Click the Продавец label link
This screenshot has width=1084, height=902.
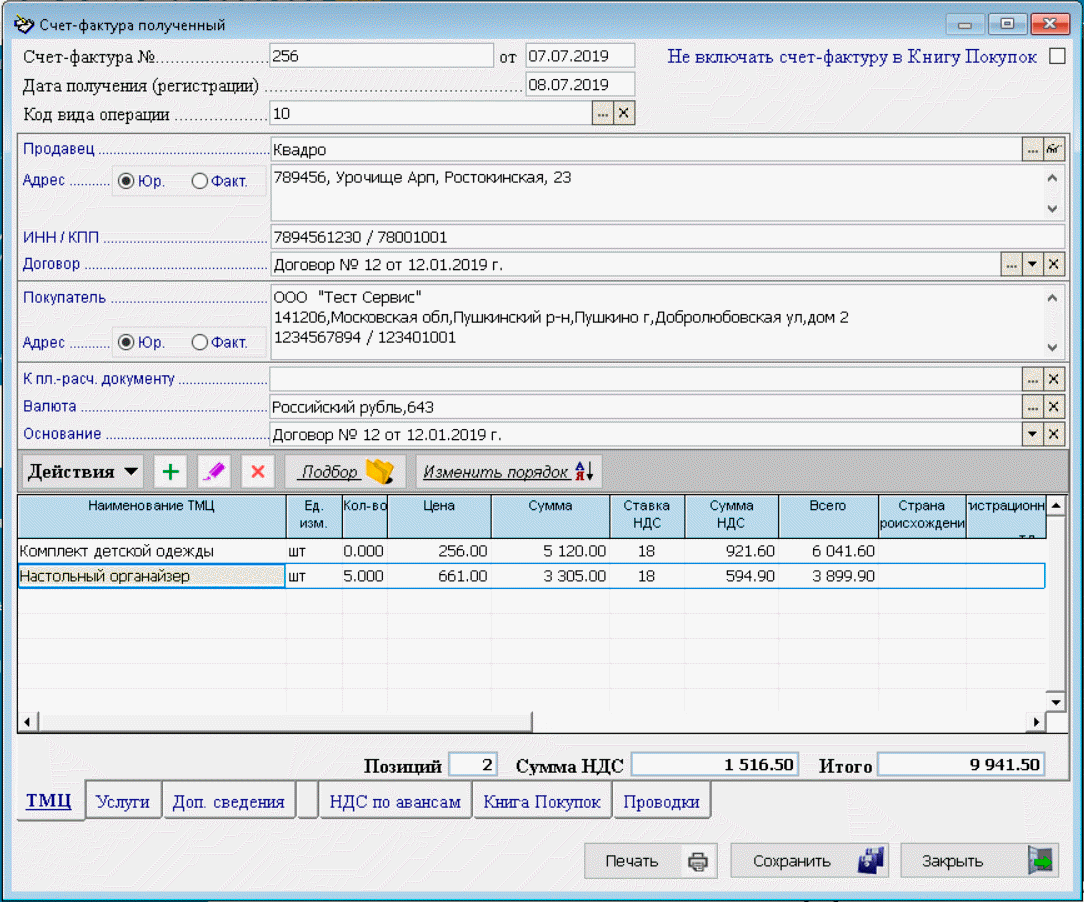(x=59, y=149)
